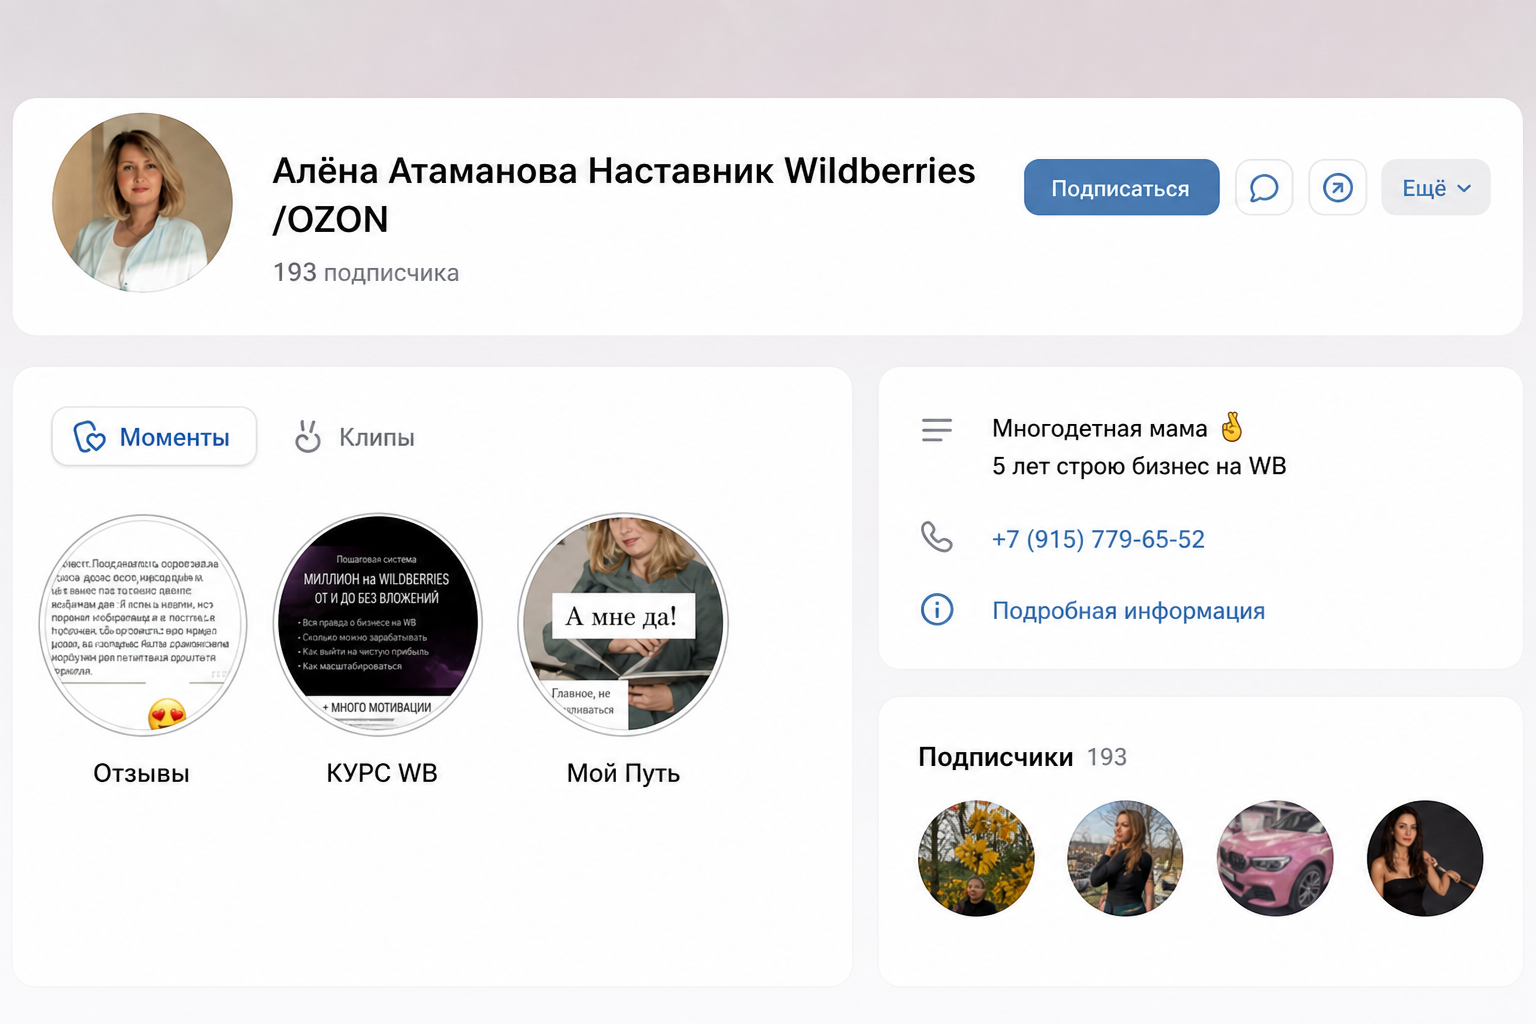
Task: Switch to the Клипы tab
Action: [x=354, y=436]
